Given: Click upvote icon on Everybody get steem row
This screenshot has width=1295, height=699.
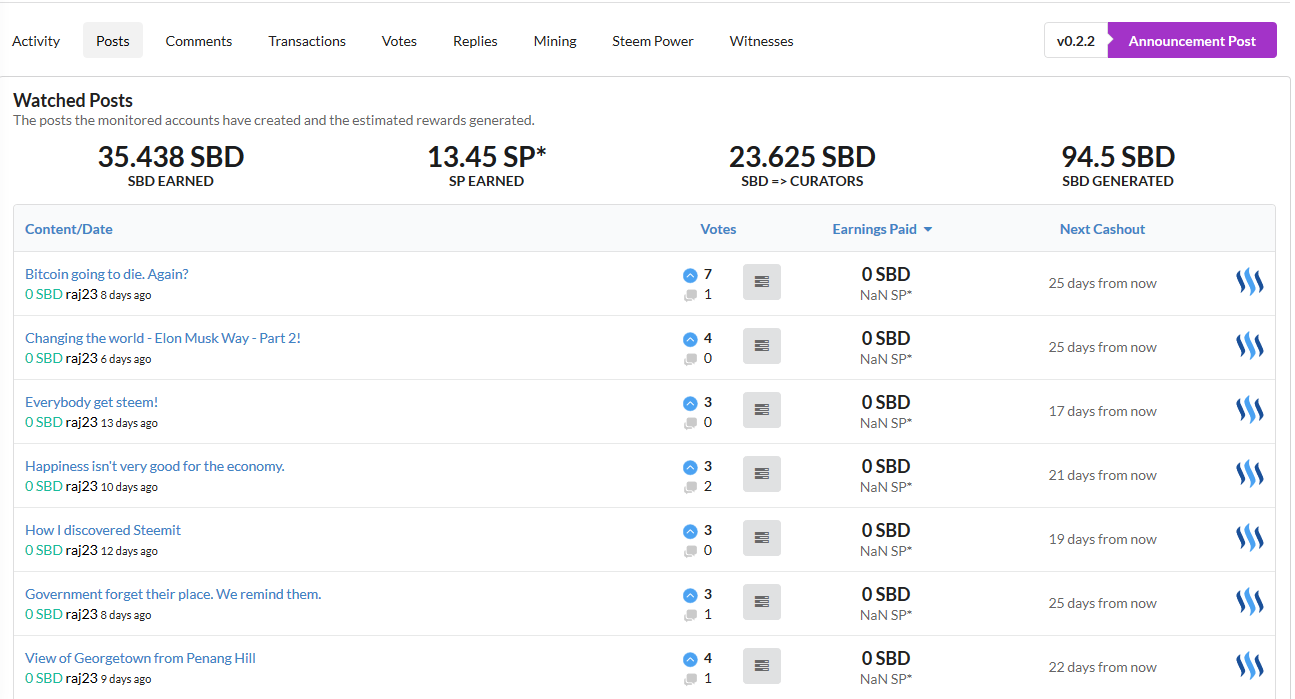Looking at the screenshot, I should point(690,403).
